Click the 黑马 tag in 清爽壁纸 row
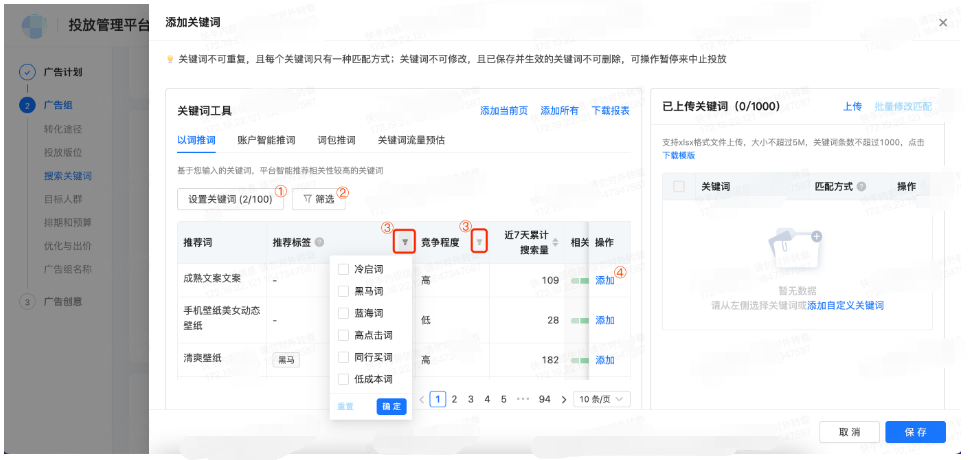 pyautogui.click(x=286, y=360)
